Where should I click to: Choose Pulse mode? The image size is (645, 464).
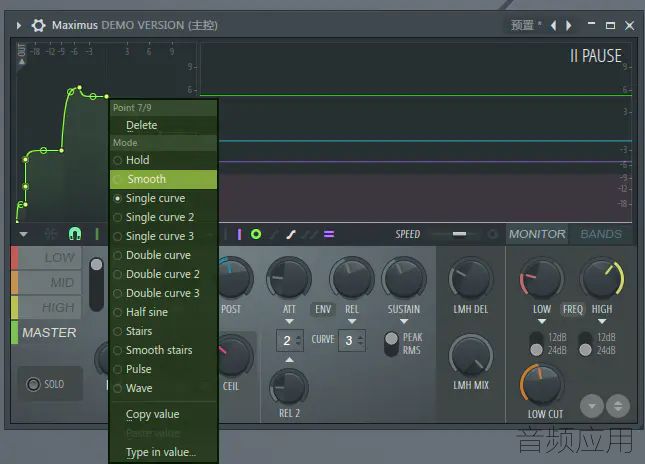point(163,369)
